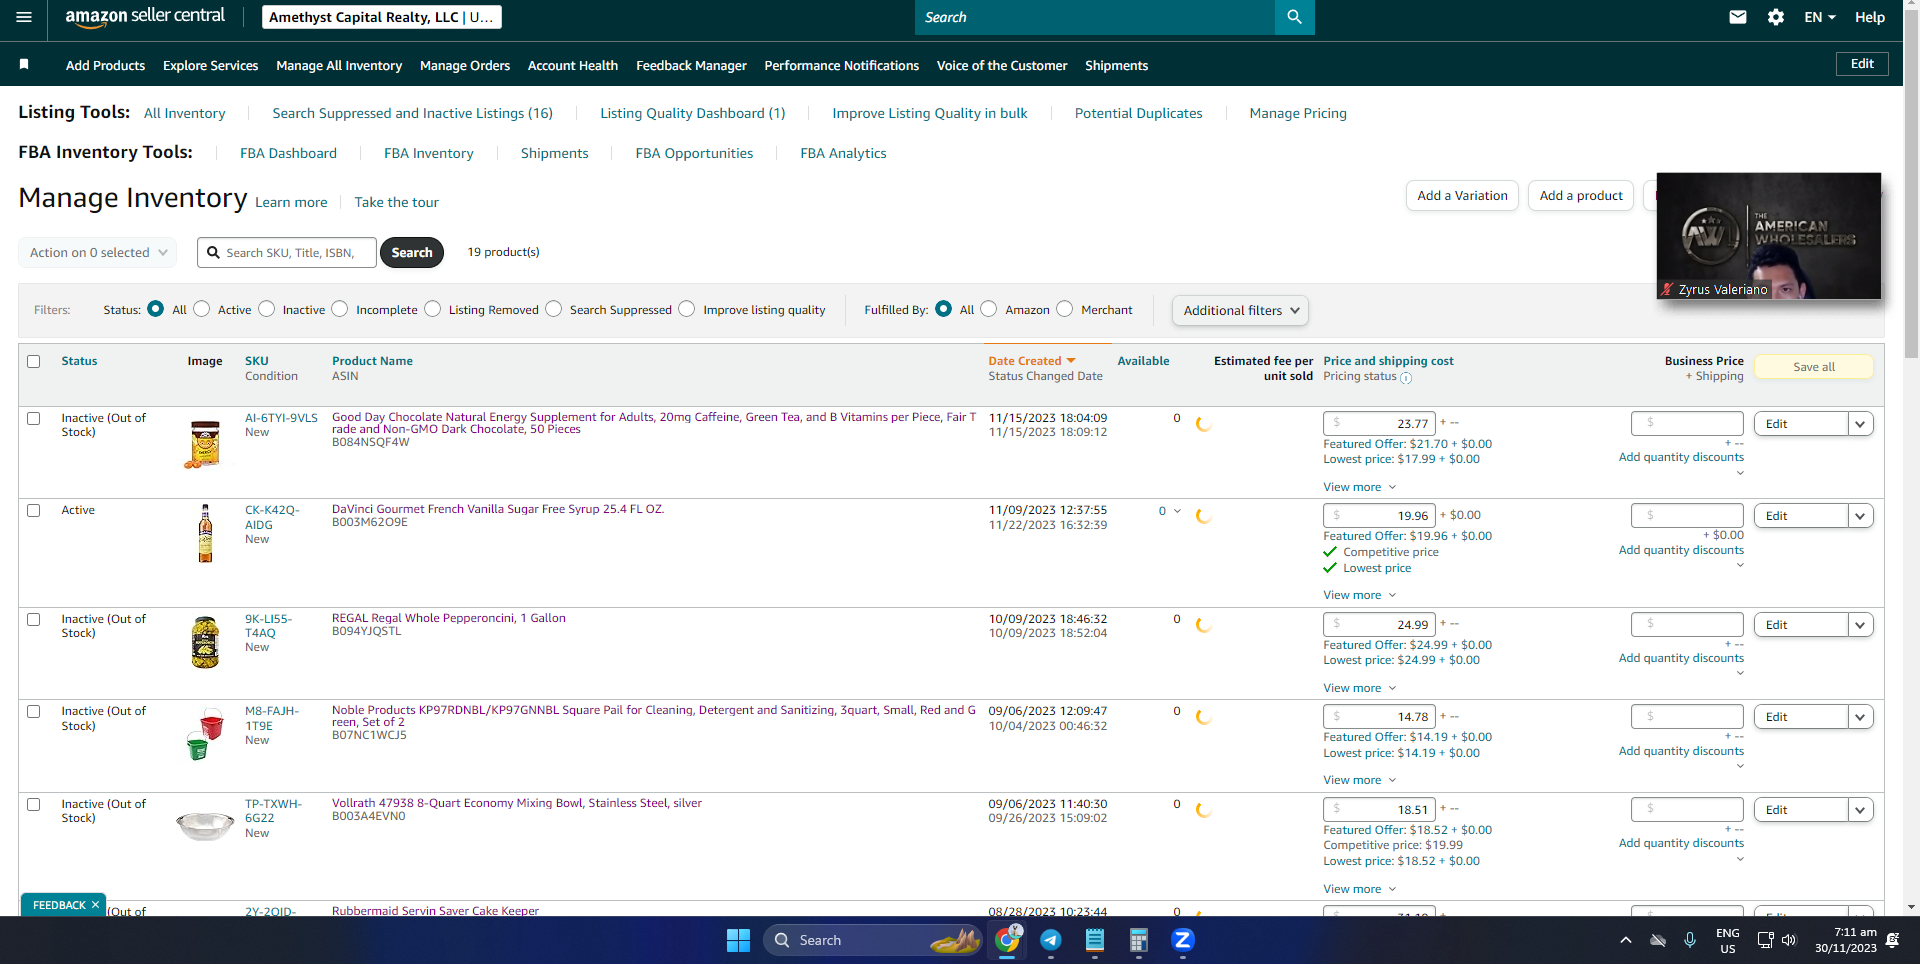Open SKU link AI-6TYI-9VLS
Image resolution: width=1920 pixels, height=964 pixels.
(281, 418)
